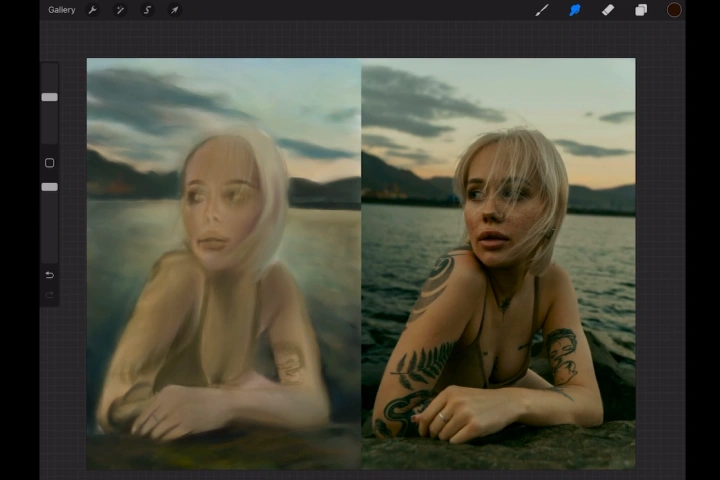Viewport: 720px width, 480px height.
Task: Open the Layers panel
Action: point(641,10)
